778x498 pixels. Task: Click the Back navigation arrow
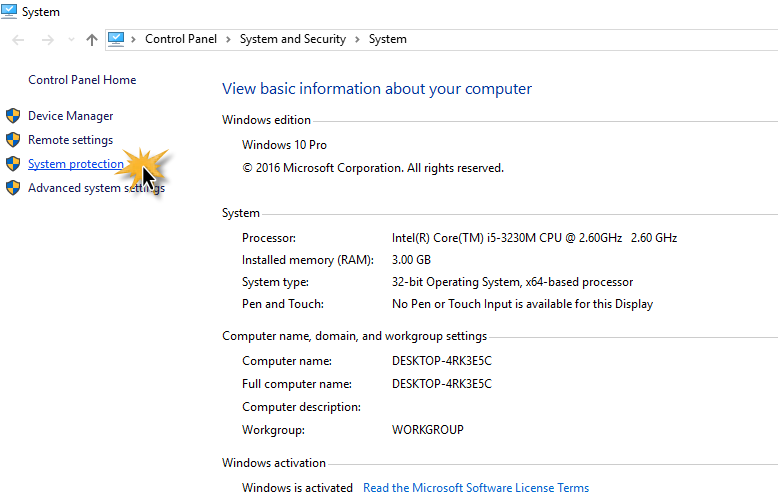point(19,40)
